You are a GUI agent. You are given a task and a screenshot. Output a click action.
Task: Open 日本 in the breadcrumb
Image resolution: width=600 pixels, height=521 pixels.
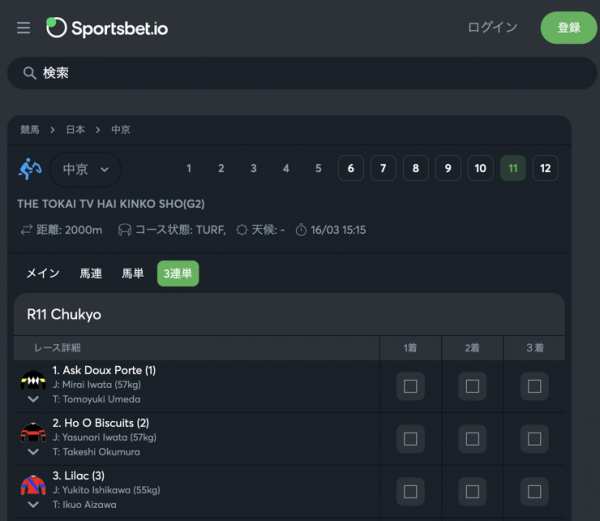point(75,130)
